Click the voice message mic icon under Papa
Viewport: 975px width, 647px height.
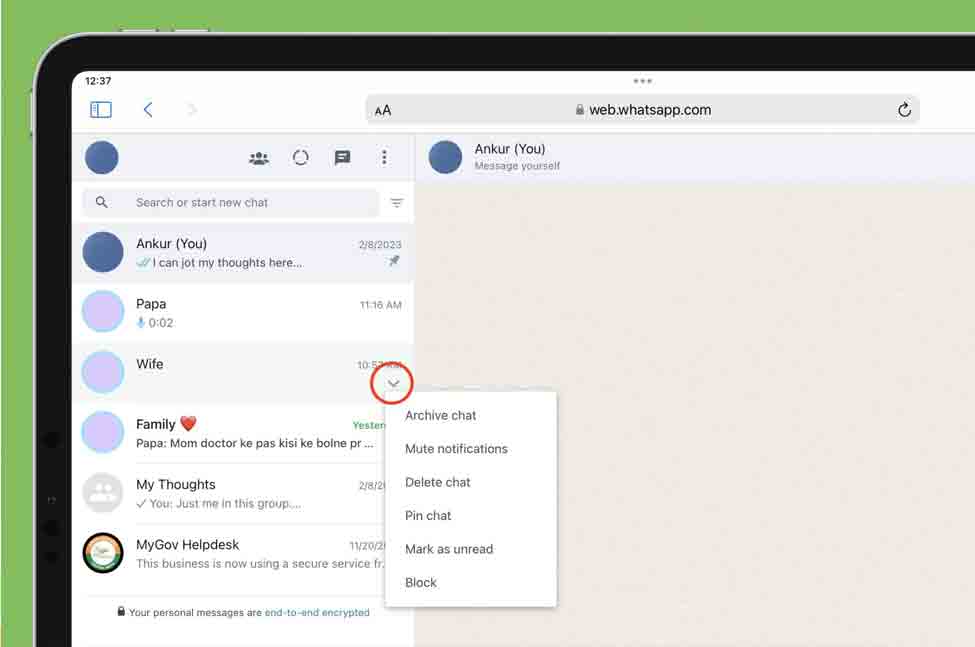point(141,323)
